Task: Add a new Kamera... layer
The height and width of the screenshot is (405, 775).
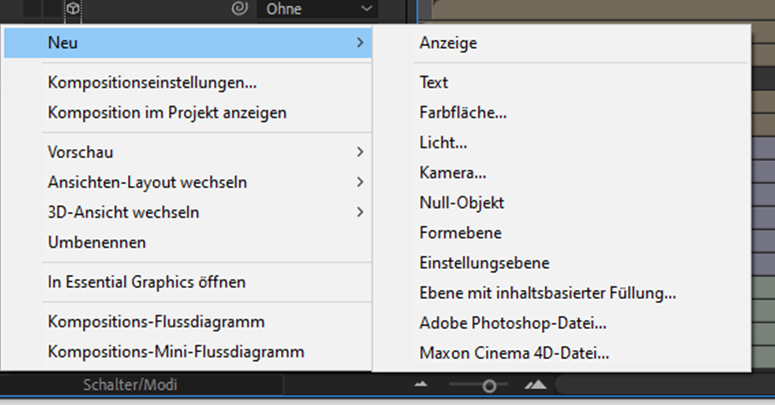Action: tap(453, 173)
